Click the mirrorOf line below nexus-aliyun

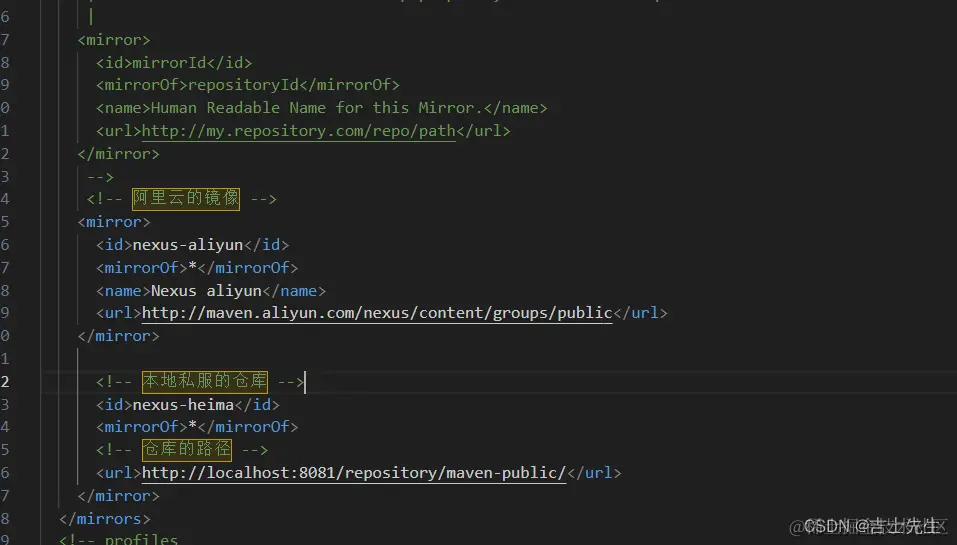click(x=197, y=268)
